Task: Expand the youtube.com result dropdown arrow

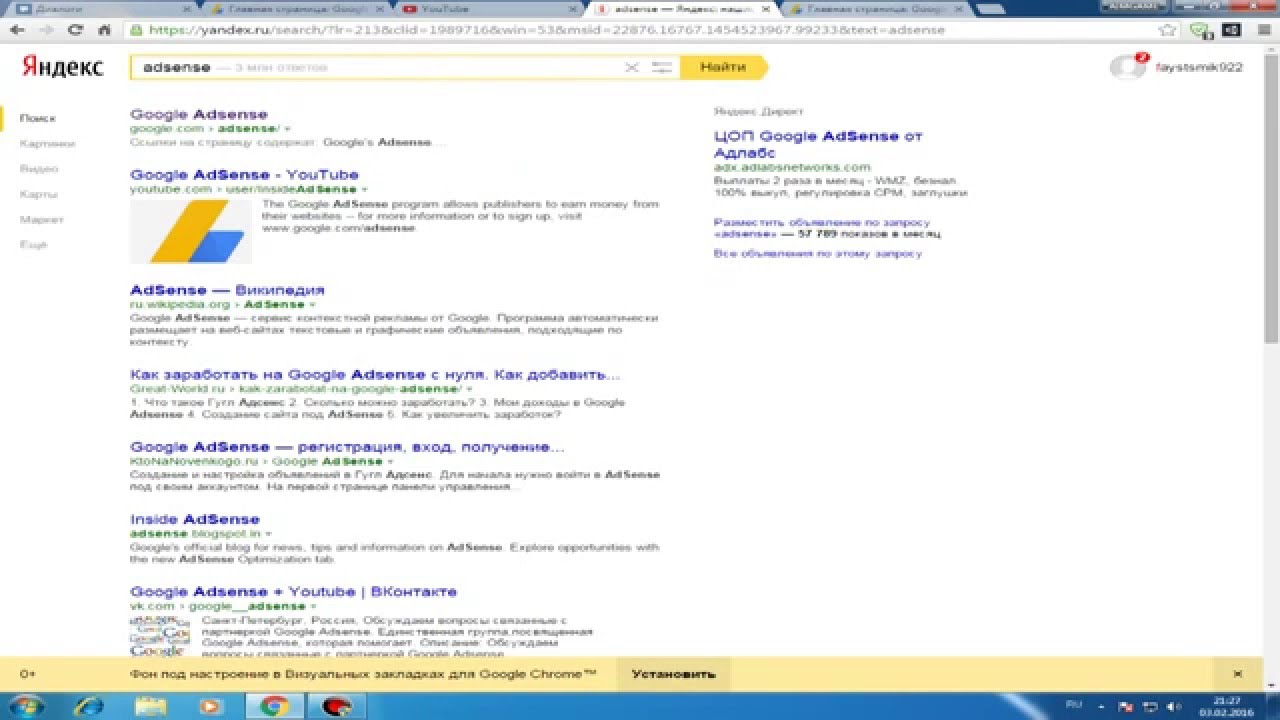Action: point(364,189)
